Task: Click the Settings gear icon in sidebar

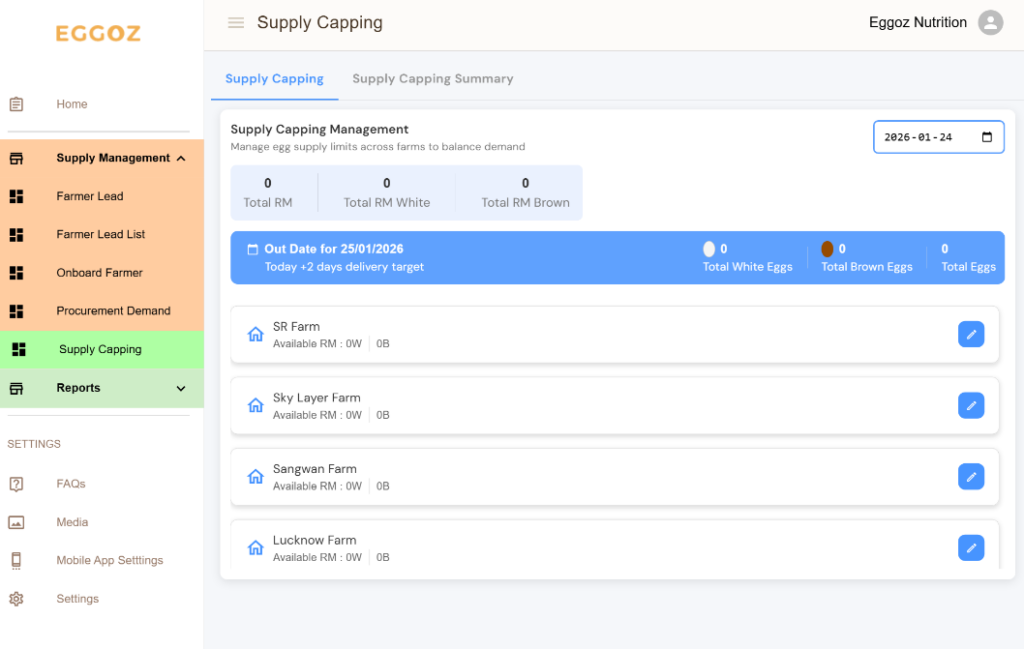Action: point(16,599)
